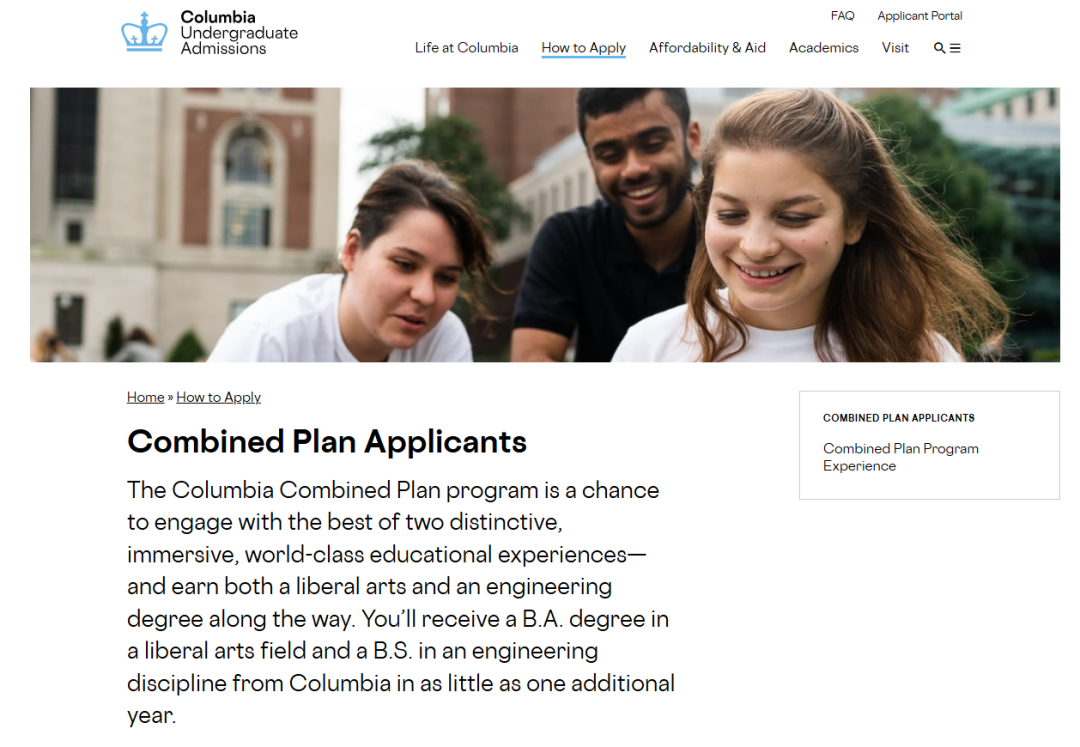Image resolution: width=1080 pixels, height=747 pixels.
Task: Click the Visit navigation item
Action: point(895,48)
